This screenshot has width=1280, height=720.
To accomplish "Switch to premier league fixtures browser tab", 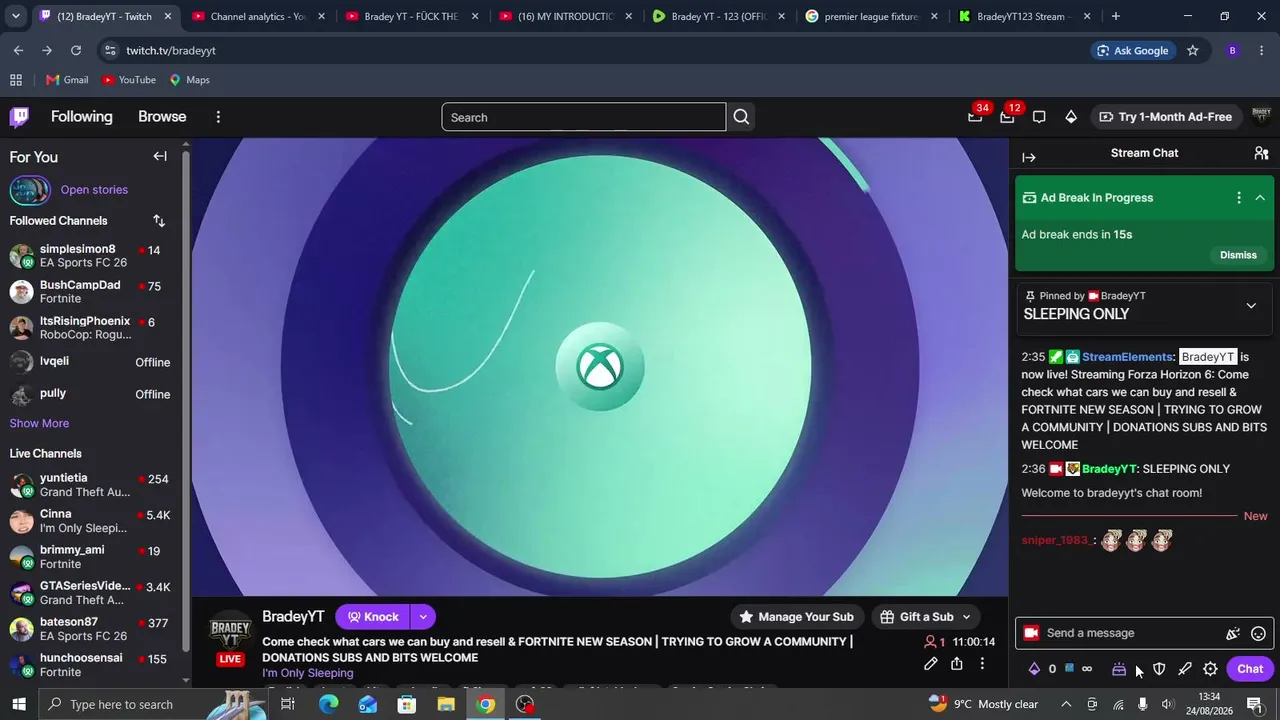I will click(x=870, y=16).
